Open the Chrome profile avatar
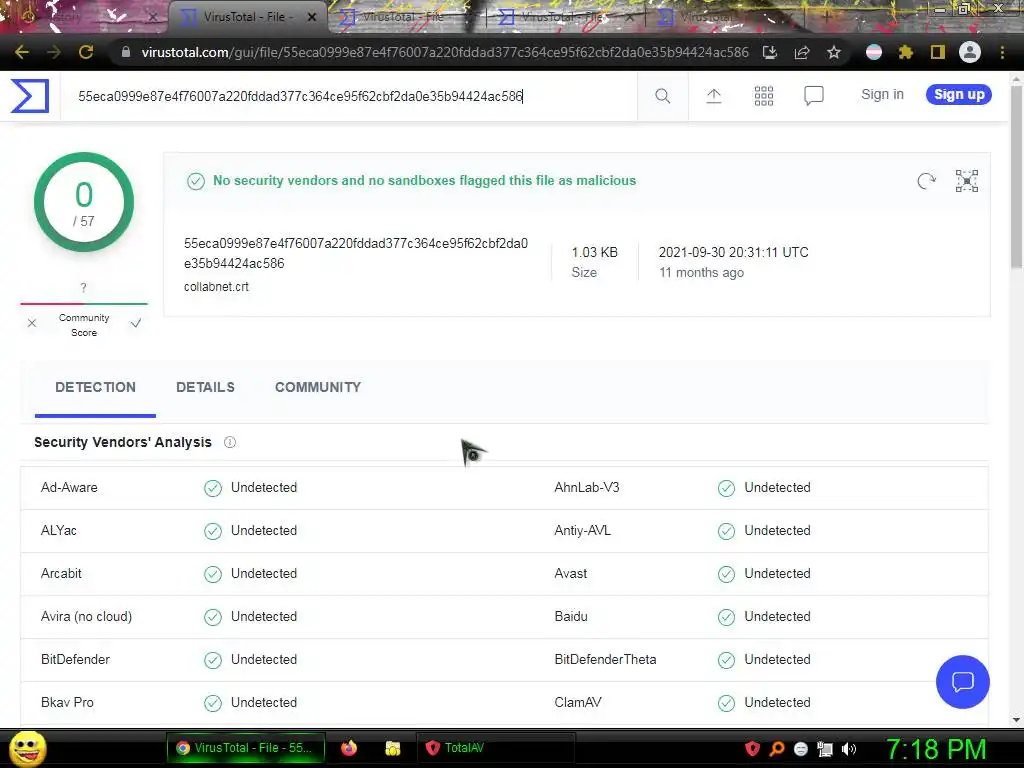 [970, 52]
